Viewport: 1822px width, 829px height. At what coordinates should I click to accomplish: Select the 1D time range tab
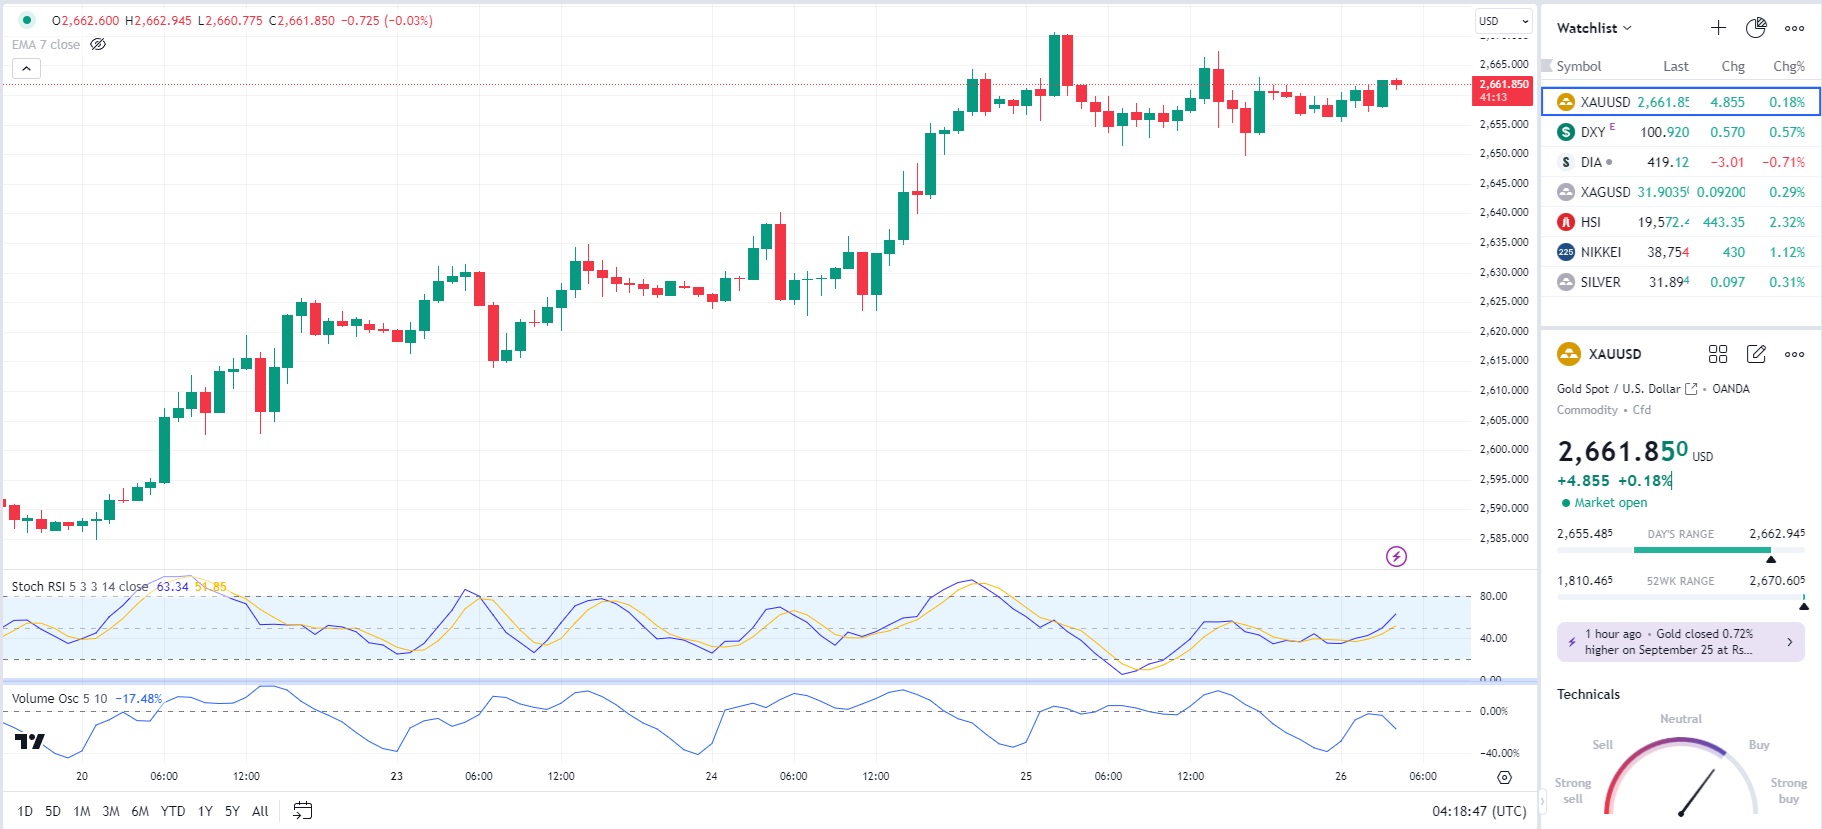coord(25,811)
